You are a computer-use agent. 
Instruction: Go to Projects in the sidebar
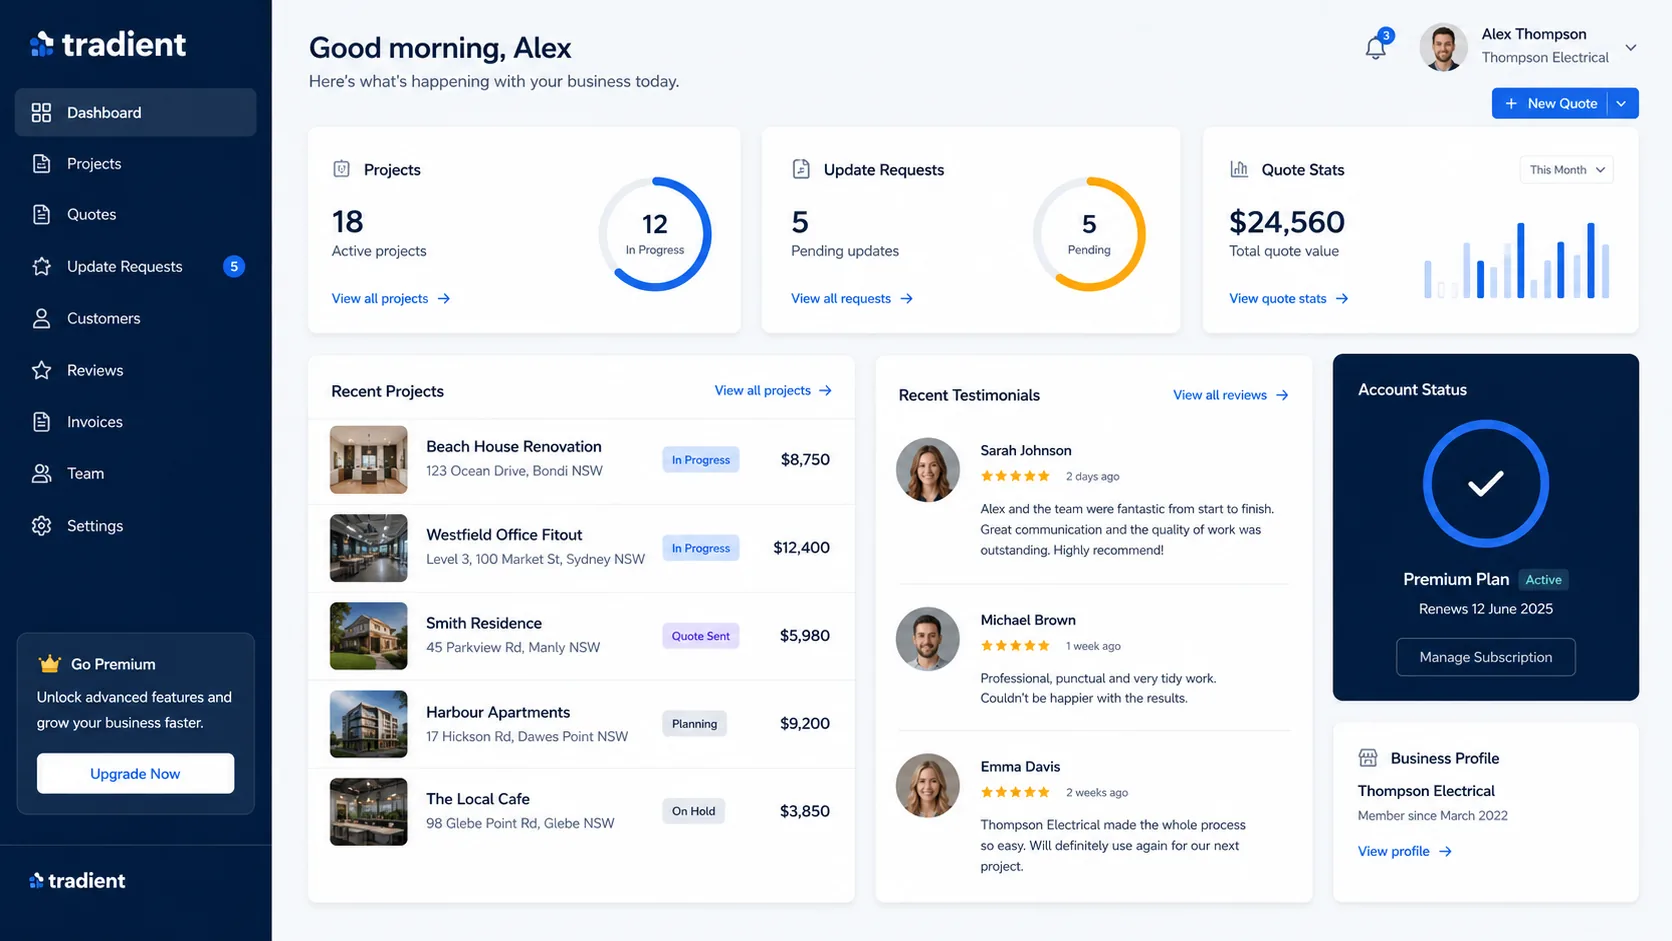135,164
